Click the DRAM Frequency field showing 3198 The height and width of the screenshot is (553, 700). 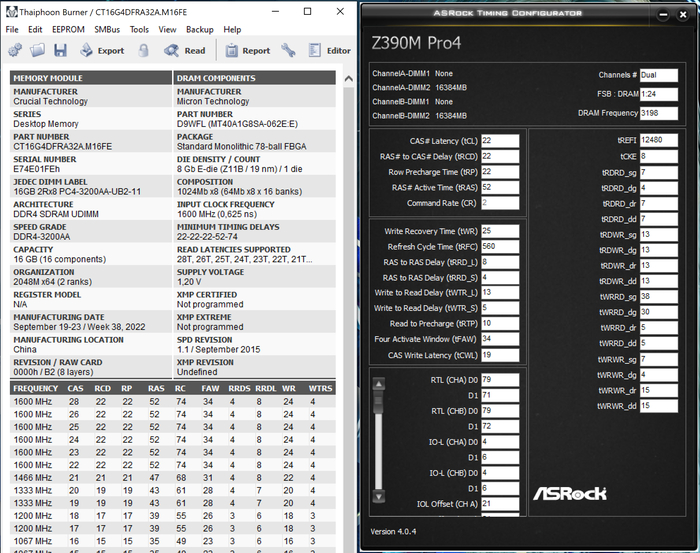658,113
